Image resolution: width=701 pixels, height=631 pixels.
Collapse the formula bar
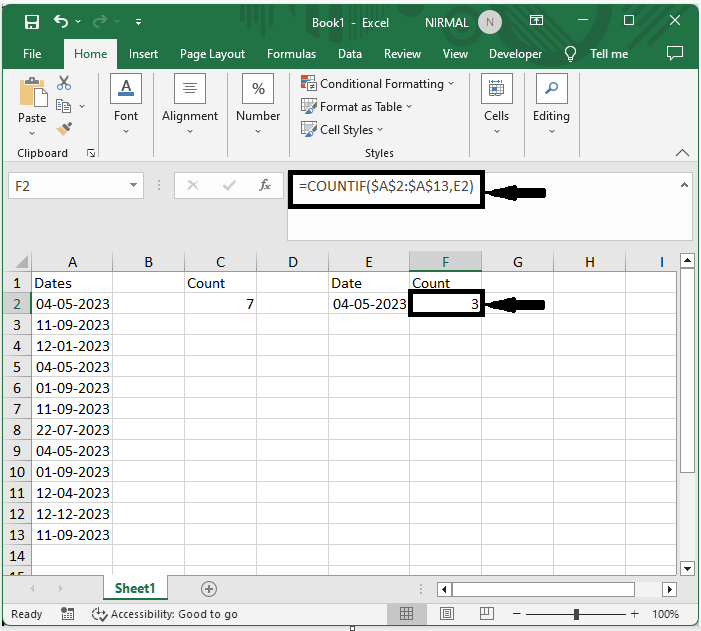[684, 185]
